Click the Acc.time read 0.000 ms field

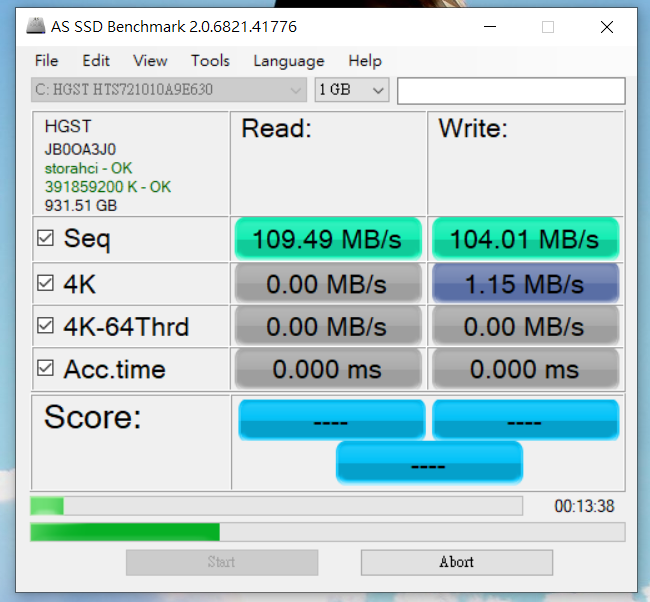328,369
